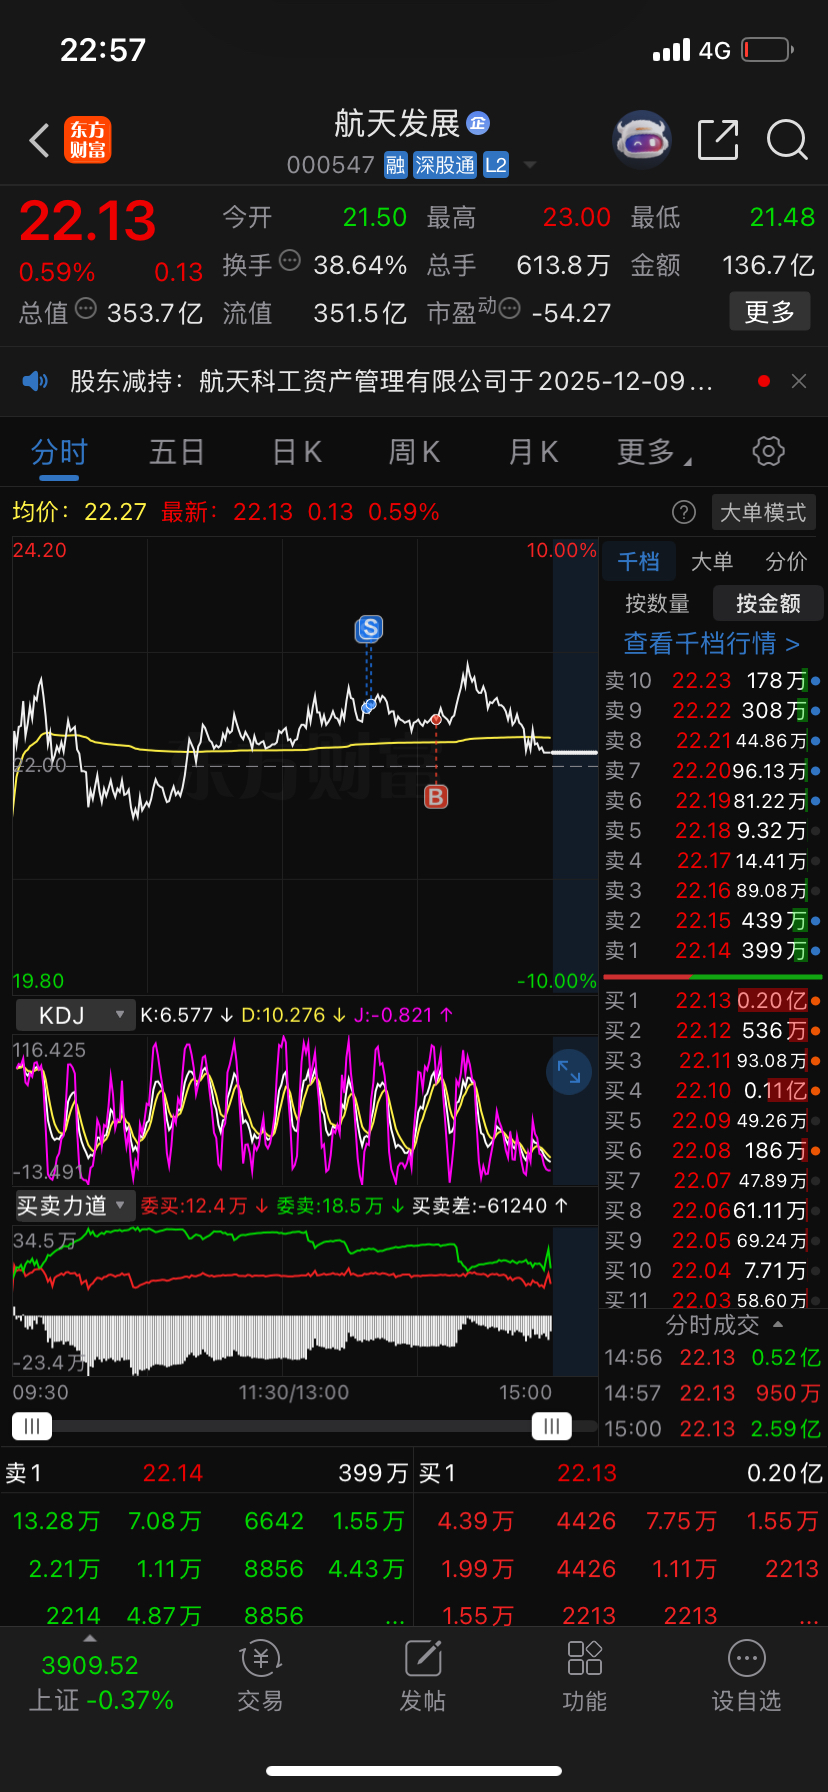This screenshot has width=828, height=1792.
Task: Switch to 分价 tab
Action: (786, 561)
